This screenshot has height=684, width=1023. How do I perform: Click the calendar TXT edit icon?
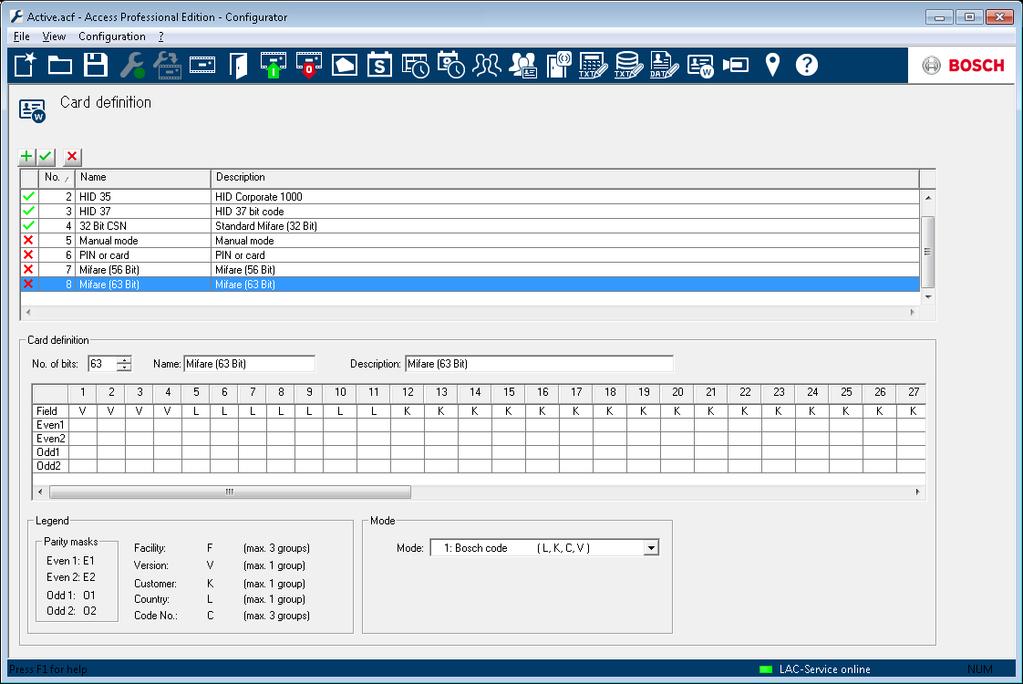[593, 65]
